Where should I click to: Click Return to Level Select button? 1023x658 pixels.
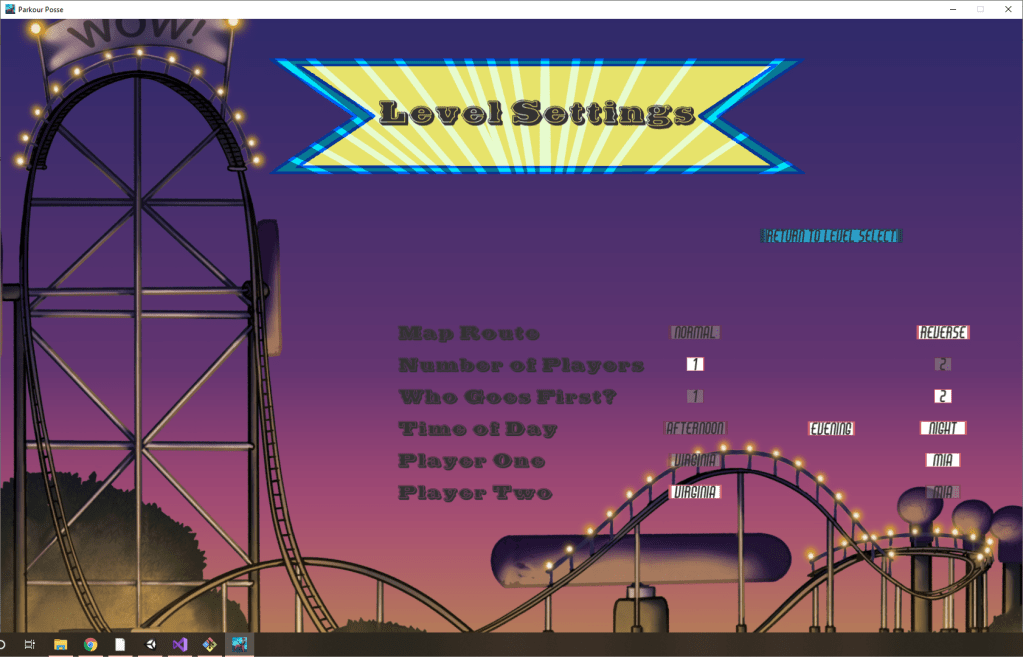831,236
